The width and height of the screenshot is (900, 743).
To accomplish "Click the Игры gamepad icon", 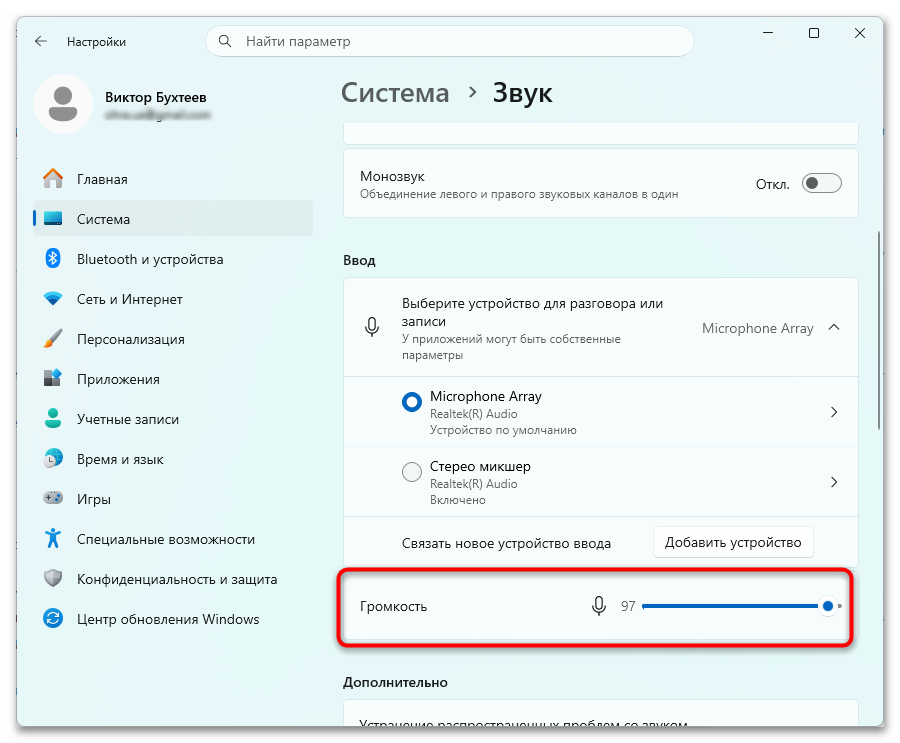I will (53, 498).
